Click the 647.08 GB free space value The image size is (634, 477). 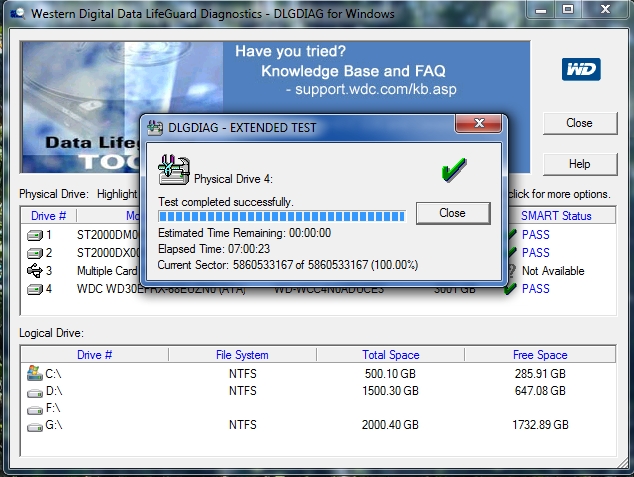(x=540, y=391)
